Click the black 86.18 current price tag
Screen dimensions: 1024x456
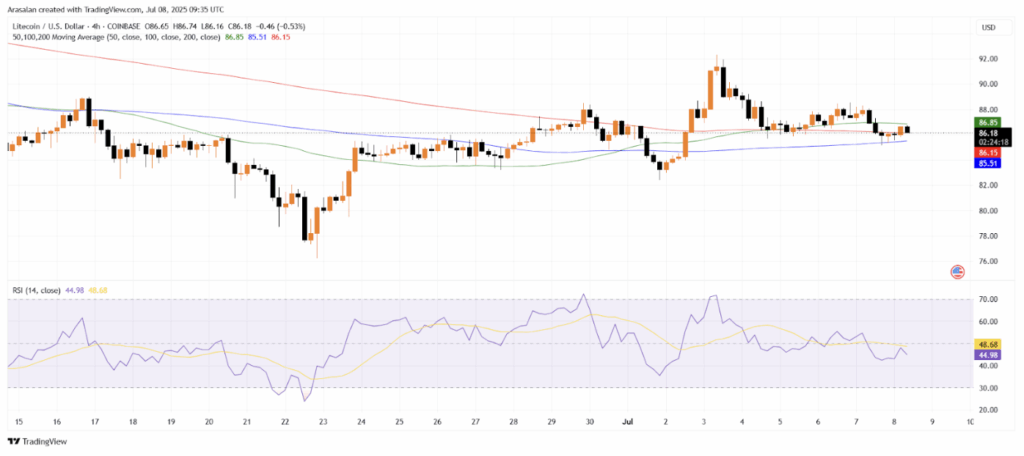pyautogui.click(x=987, y=133)
